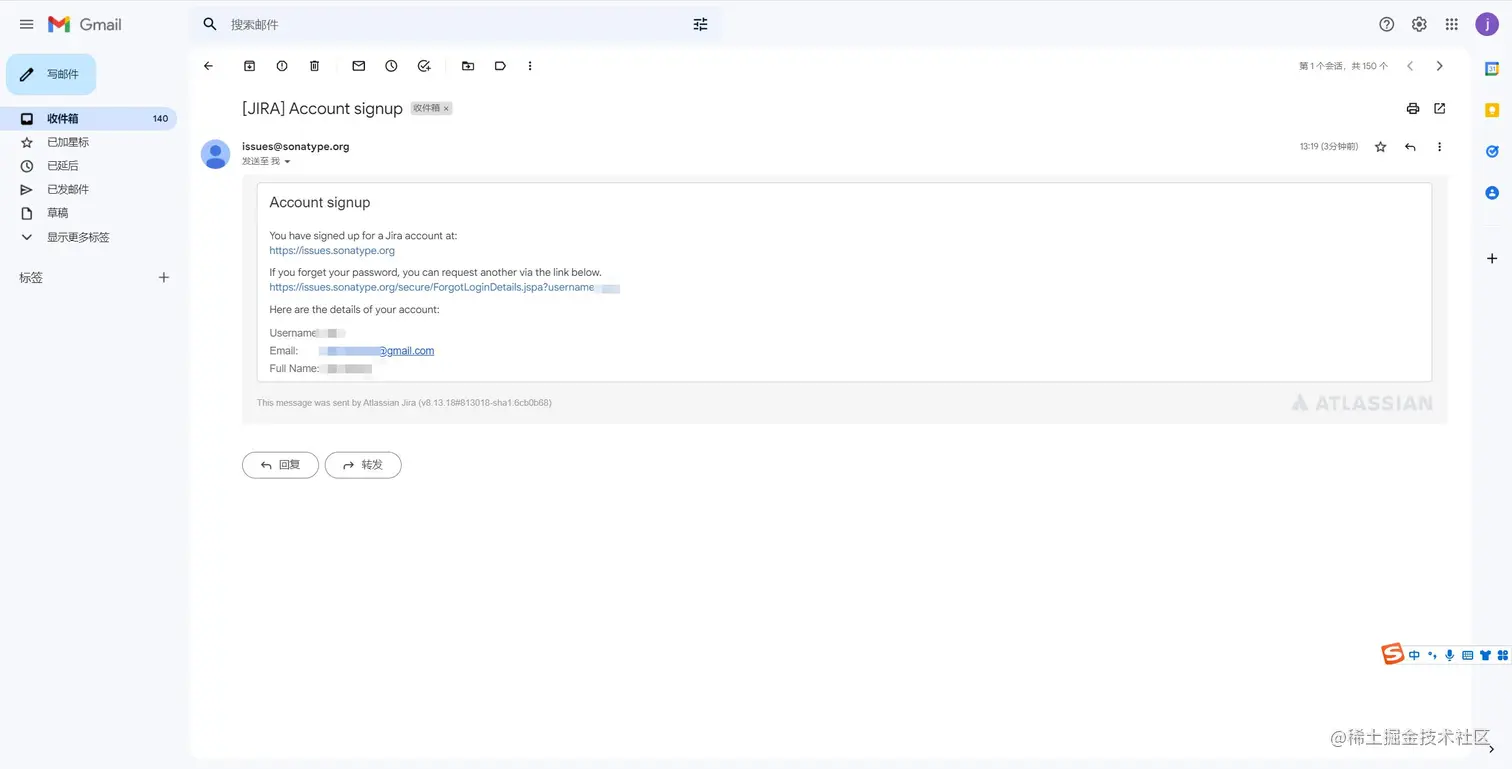Open message more options next to reply
Screen dimensions: 1512x769
click(x=1440, y=147)
